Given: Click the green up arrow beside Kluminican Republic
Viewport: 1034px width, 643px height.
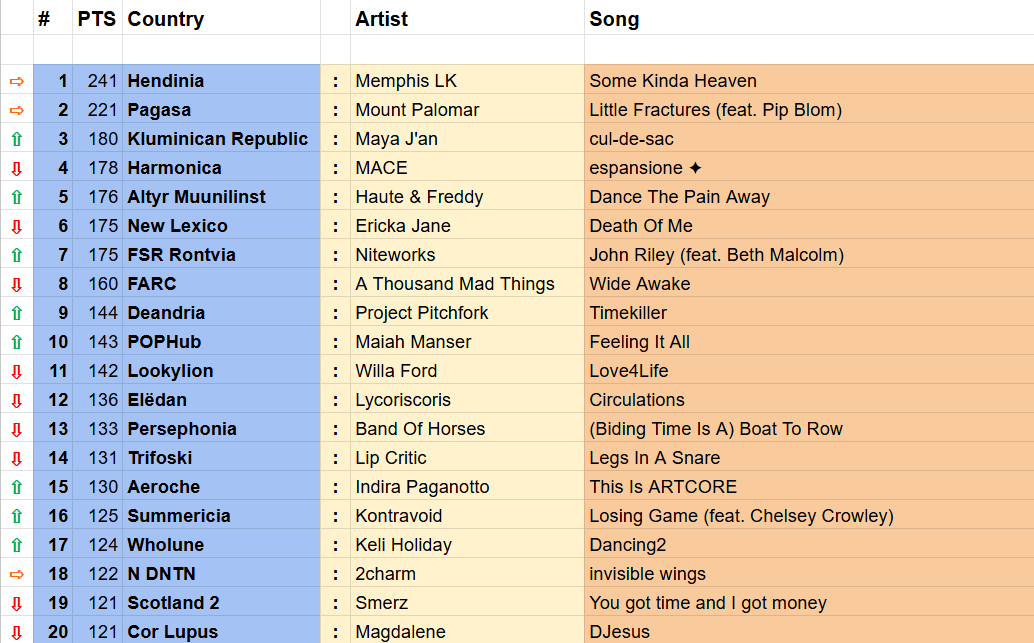Looking at the screenshot, I should point(16,139).
